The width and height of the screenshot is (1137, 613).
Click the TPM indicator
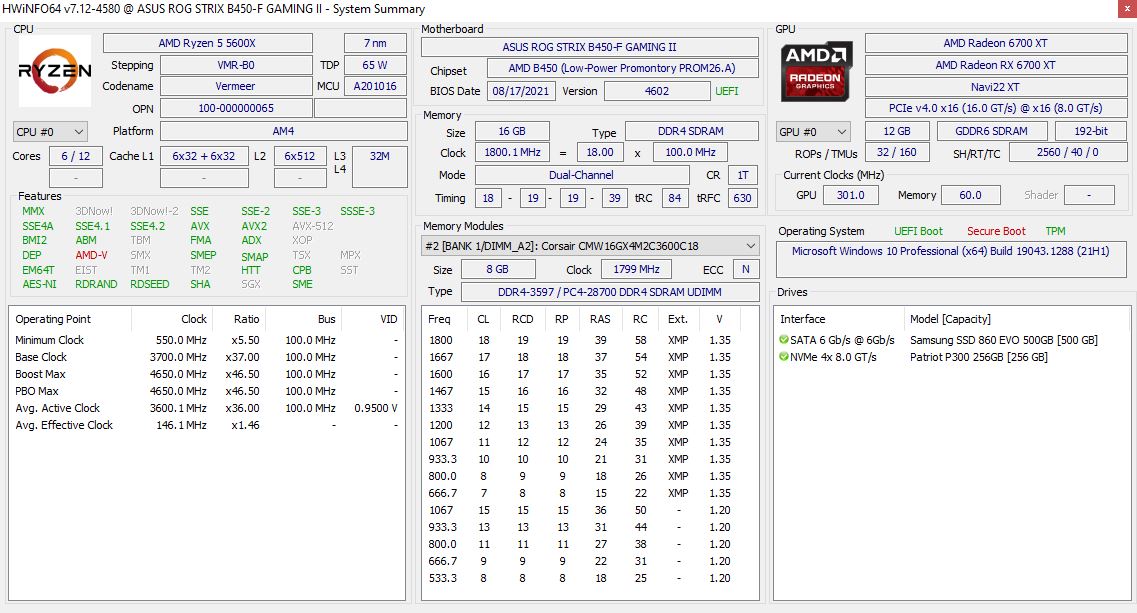[1055, 231]
